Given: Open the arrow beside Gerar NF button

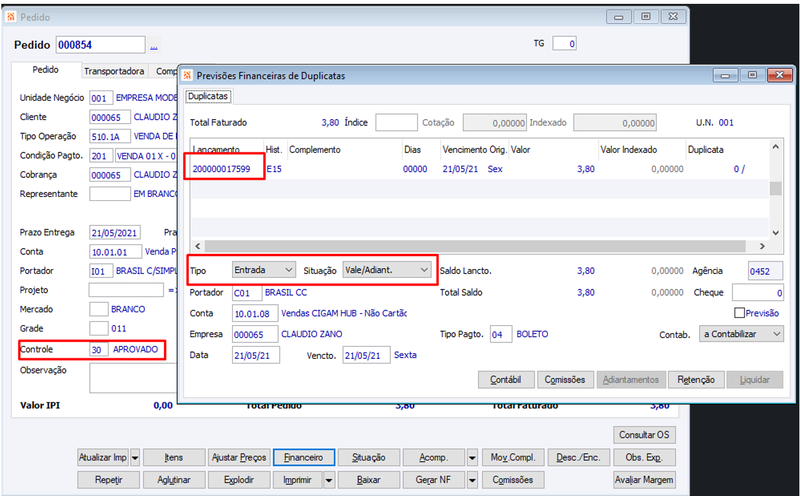Looking at the screenshot, I should 472,480.
